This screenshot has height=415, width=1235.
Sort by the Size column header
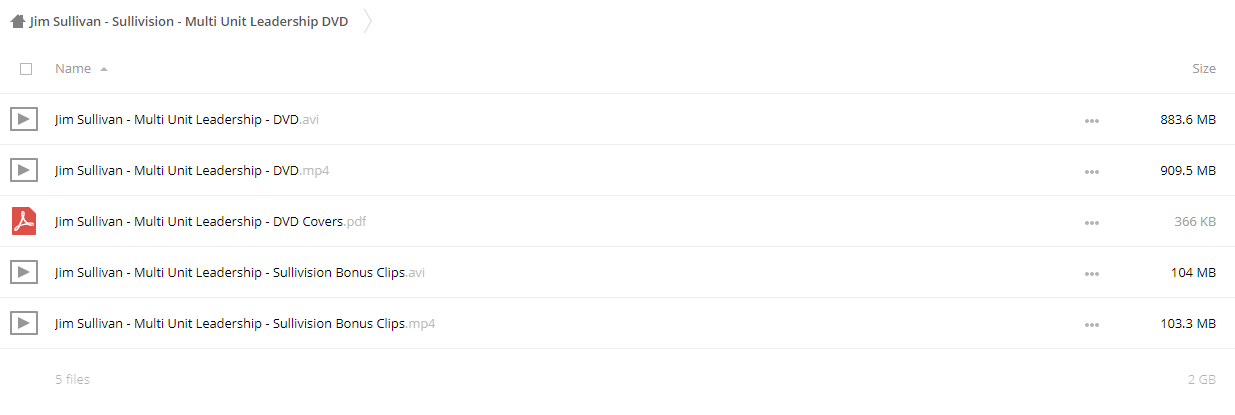(1204, 69)
